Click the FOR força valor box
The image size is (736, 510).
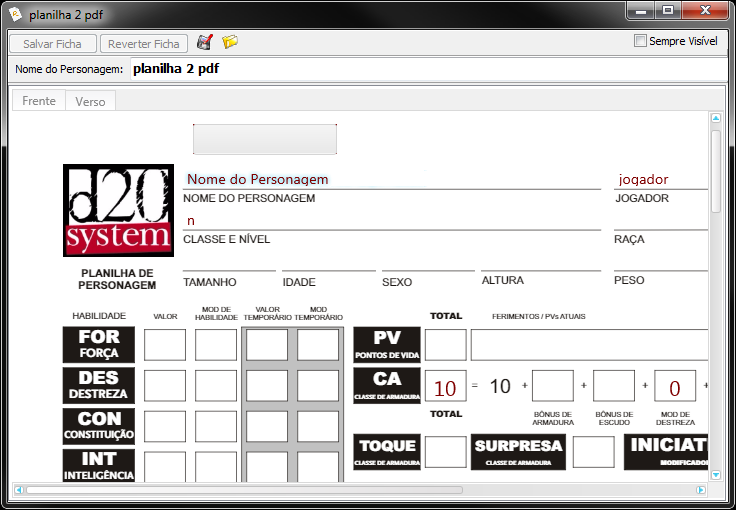tap(165, 345)
